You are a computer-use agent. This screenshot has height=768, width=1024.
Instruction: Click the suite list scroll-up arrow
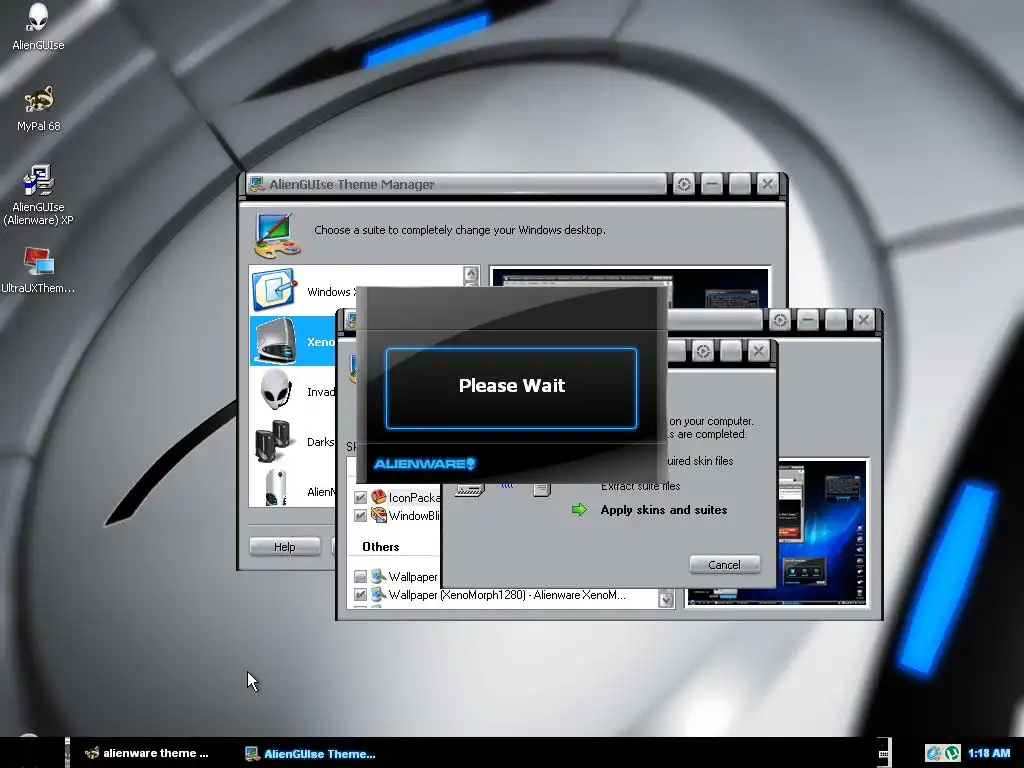[472, 275]
